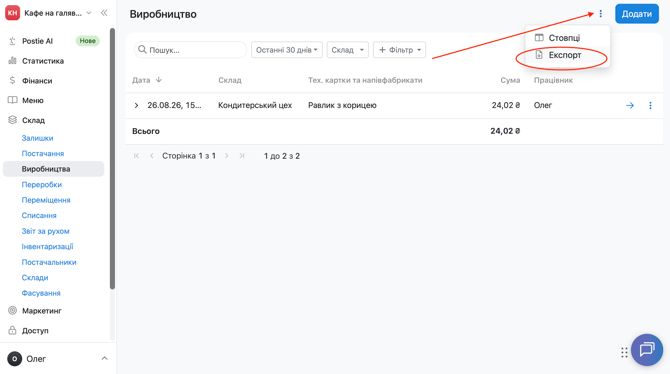The width and height of the screenshot is (670, 374).
Task: Open the Склад filter dropdown
Action: pyautogui.click(x=347, y=50)
